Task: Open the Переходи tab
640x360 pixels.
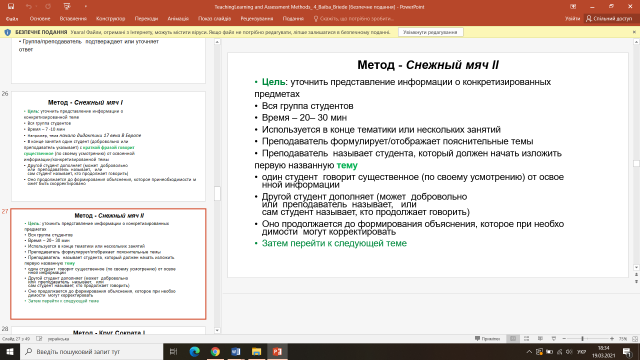Action: (146, 19)
